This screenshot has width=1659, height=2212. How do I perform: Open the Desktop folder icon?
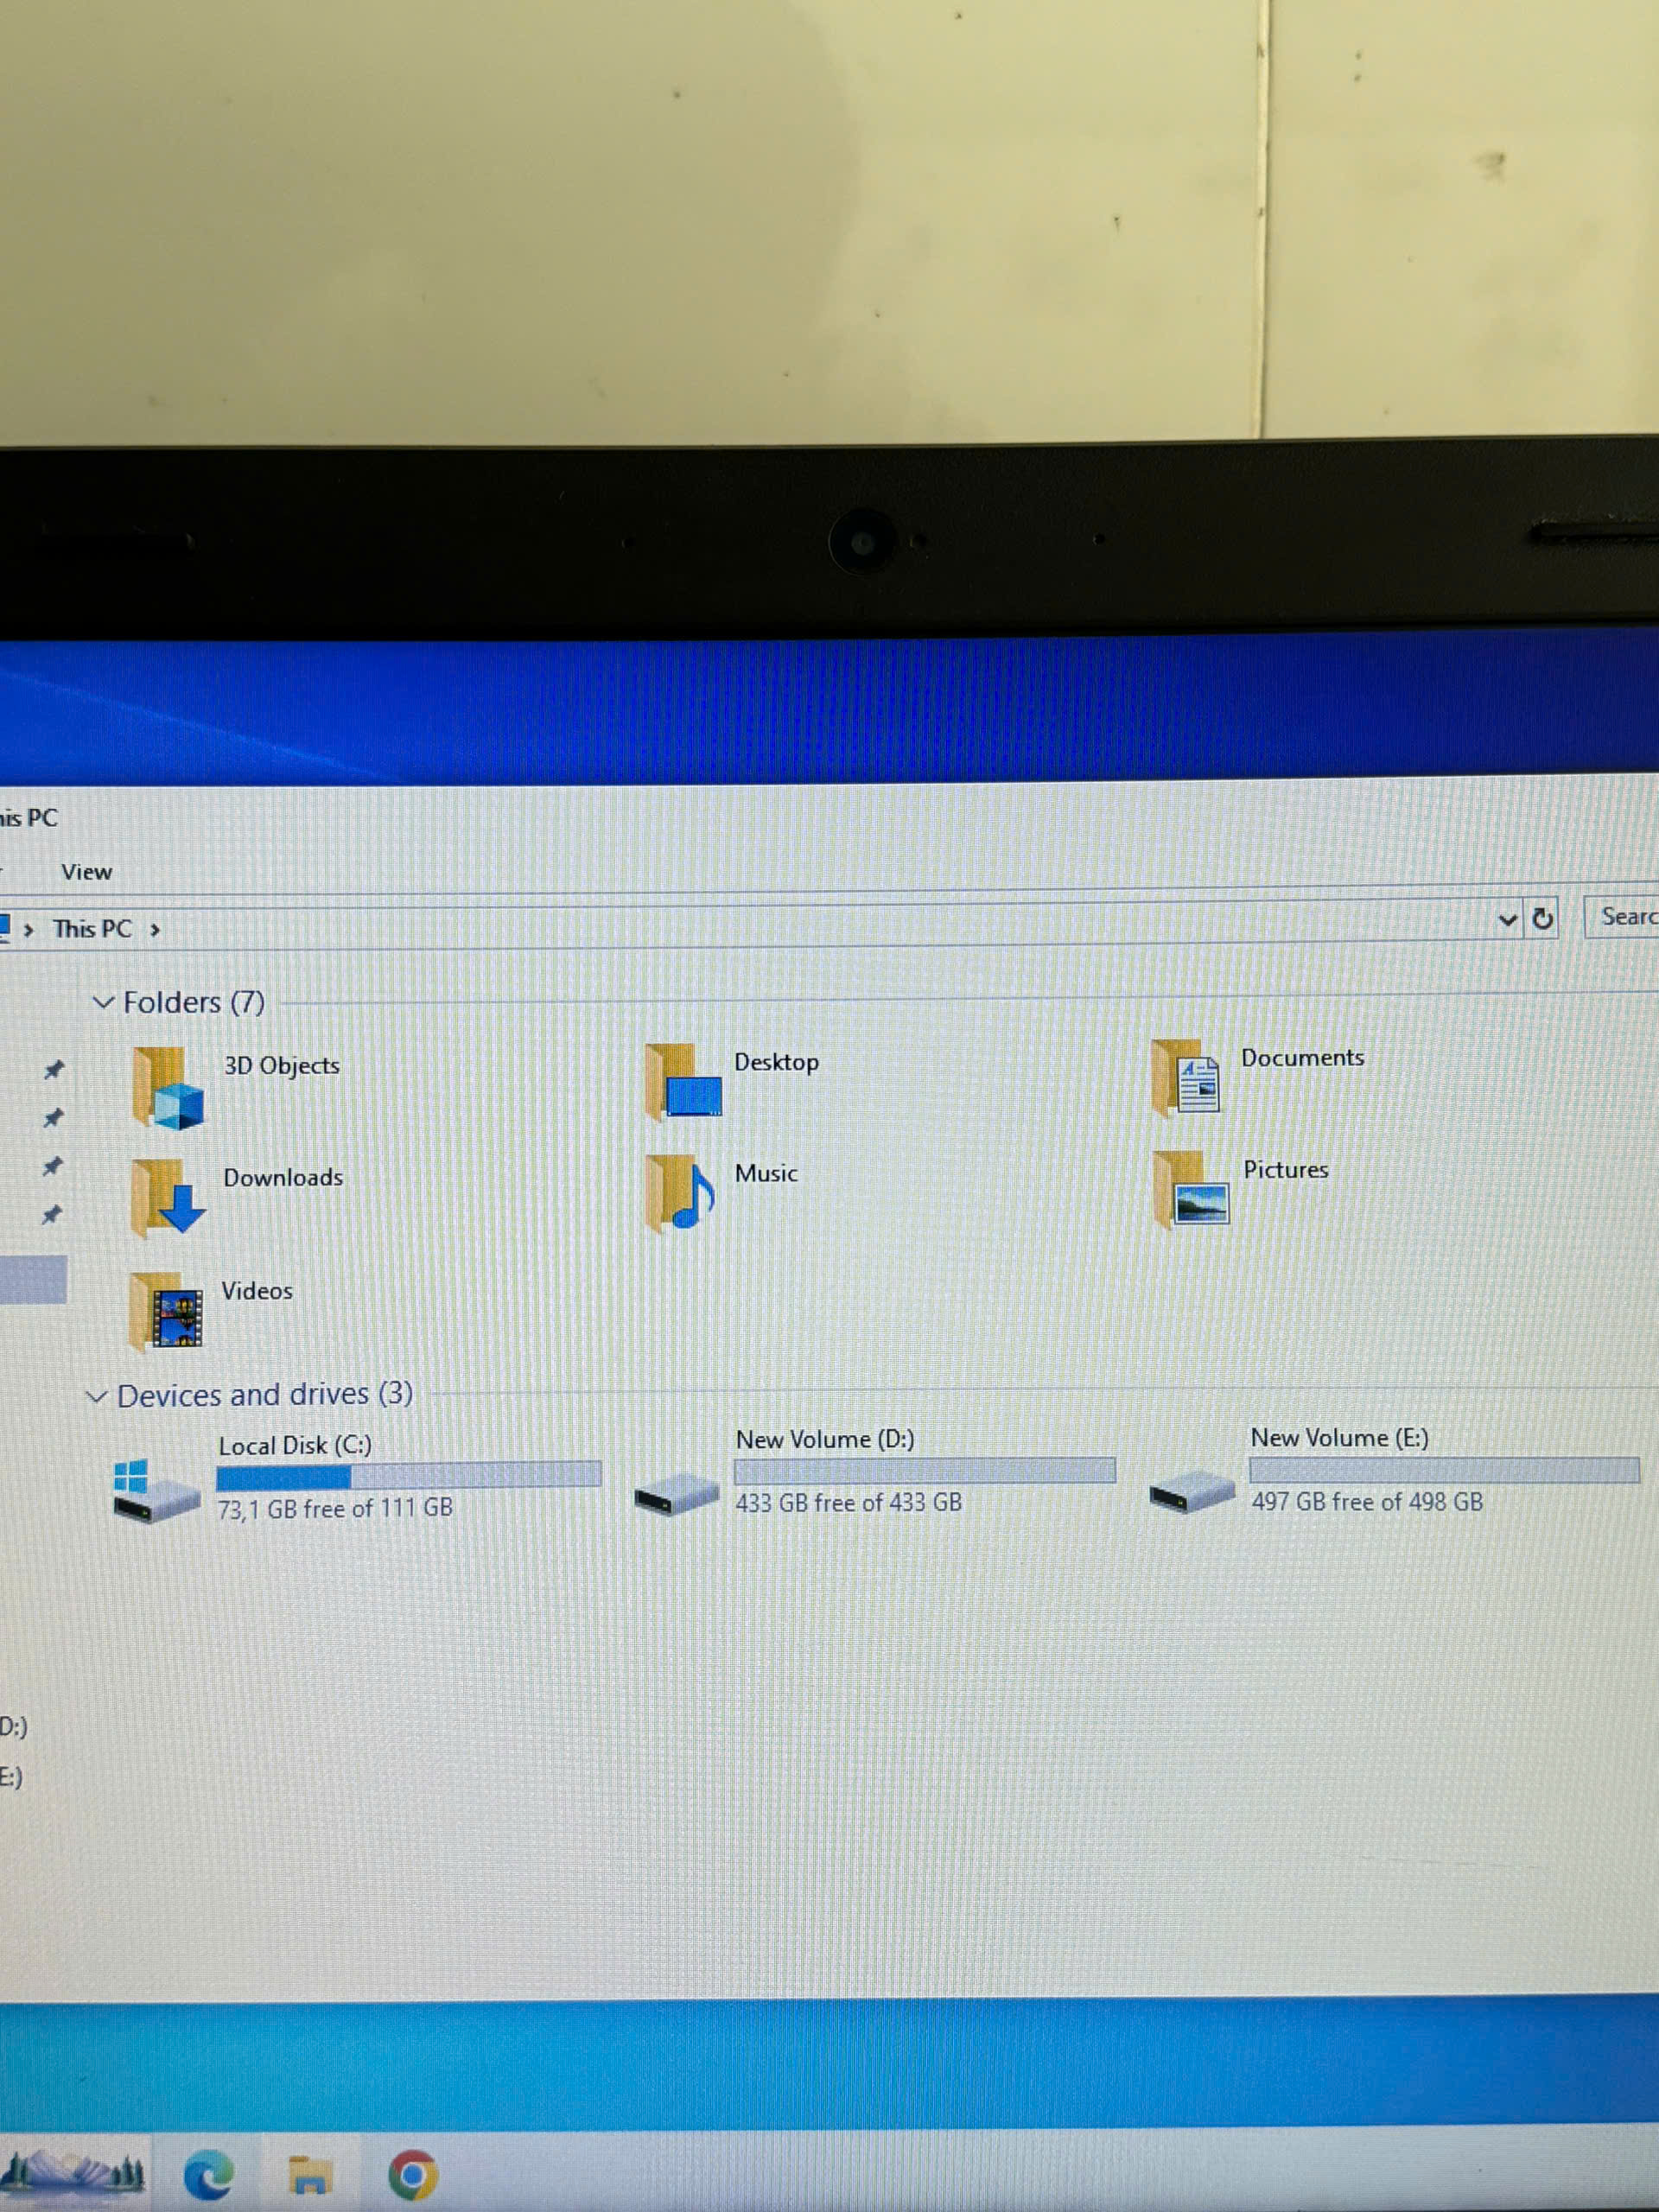pyautogui.click(x=684, y=1082)
